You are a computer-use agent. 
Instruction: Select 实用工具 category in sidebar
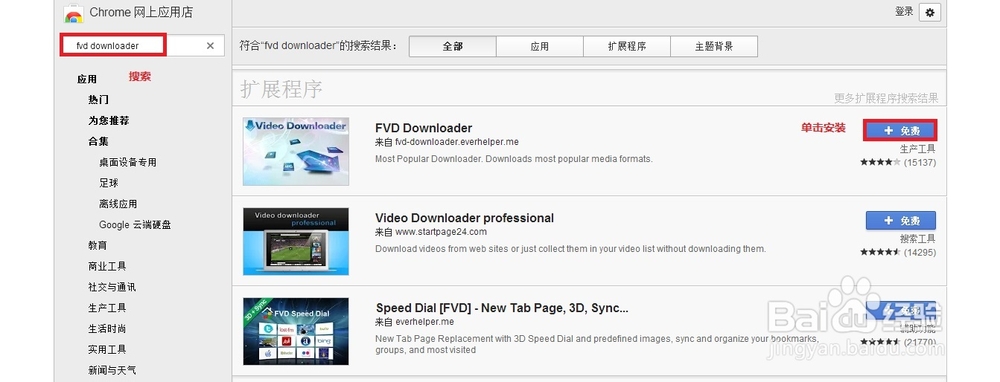[107, 350]
